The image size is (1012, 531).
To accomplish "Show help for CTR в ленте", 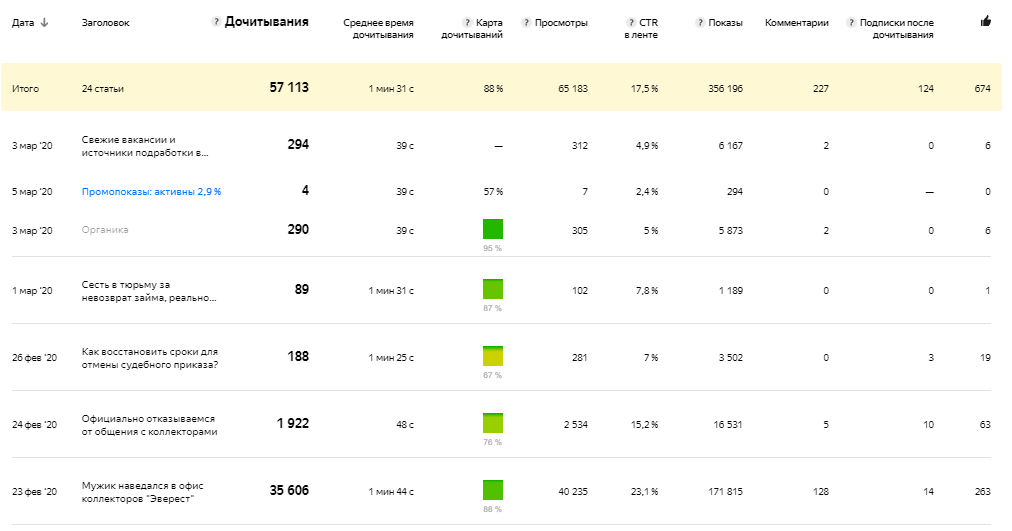I will click(630, 22).
